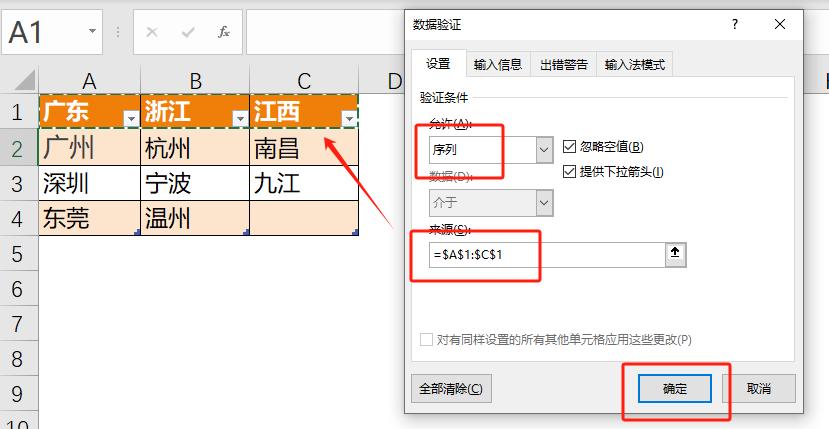Open the Name Box dropdown arrow
This screenshot has width=829, height=429.
(x=92, y=31)
